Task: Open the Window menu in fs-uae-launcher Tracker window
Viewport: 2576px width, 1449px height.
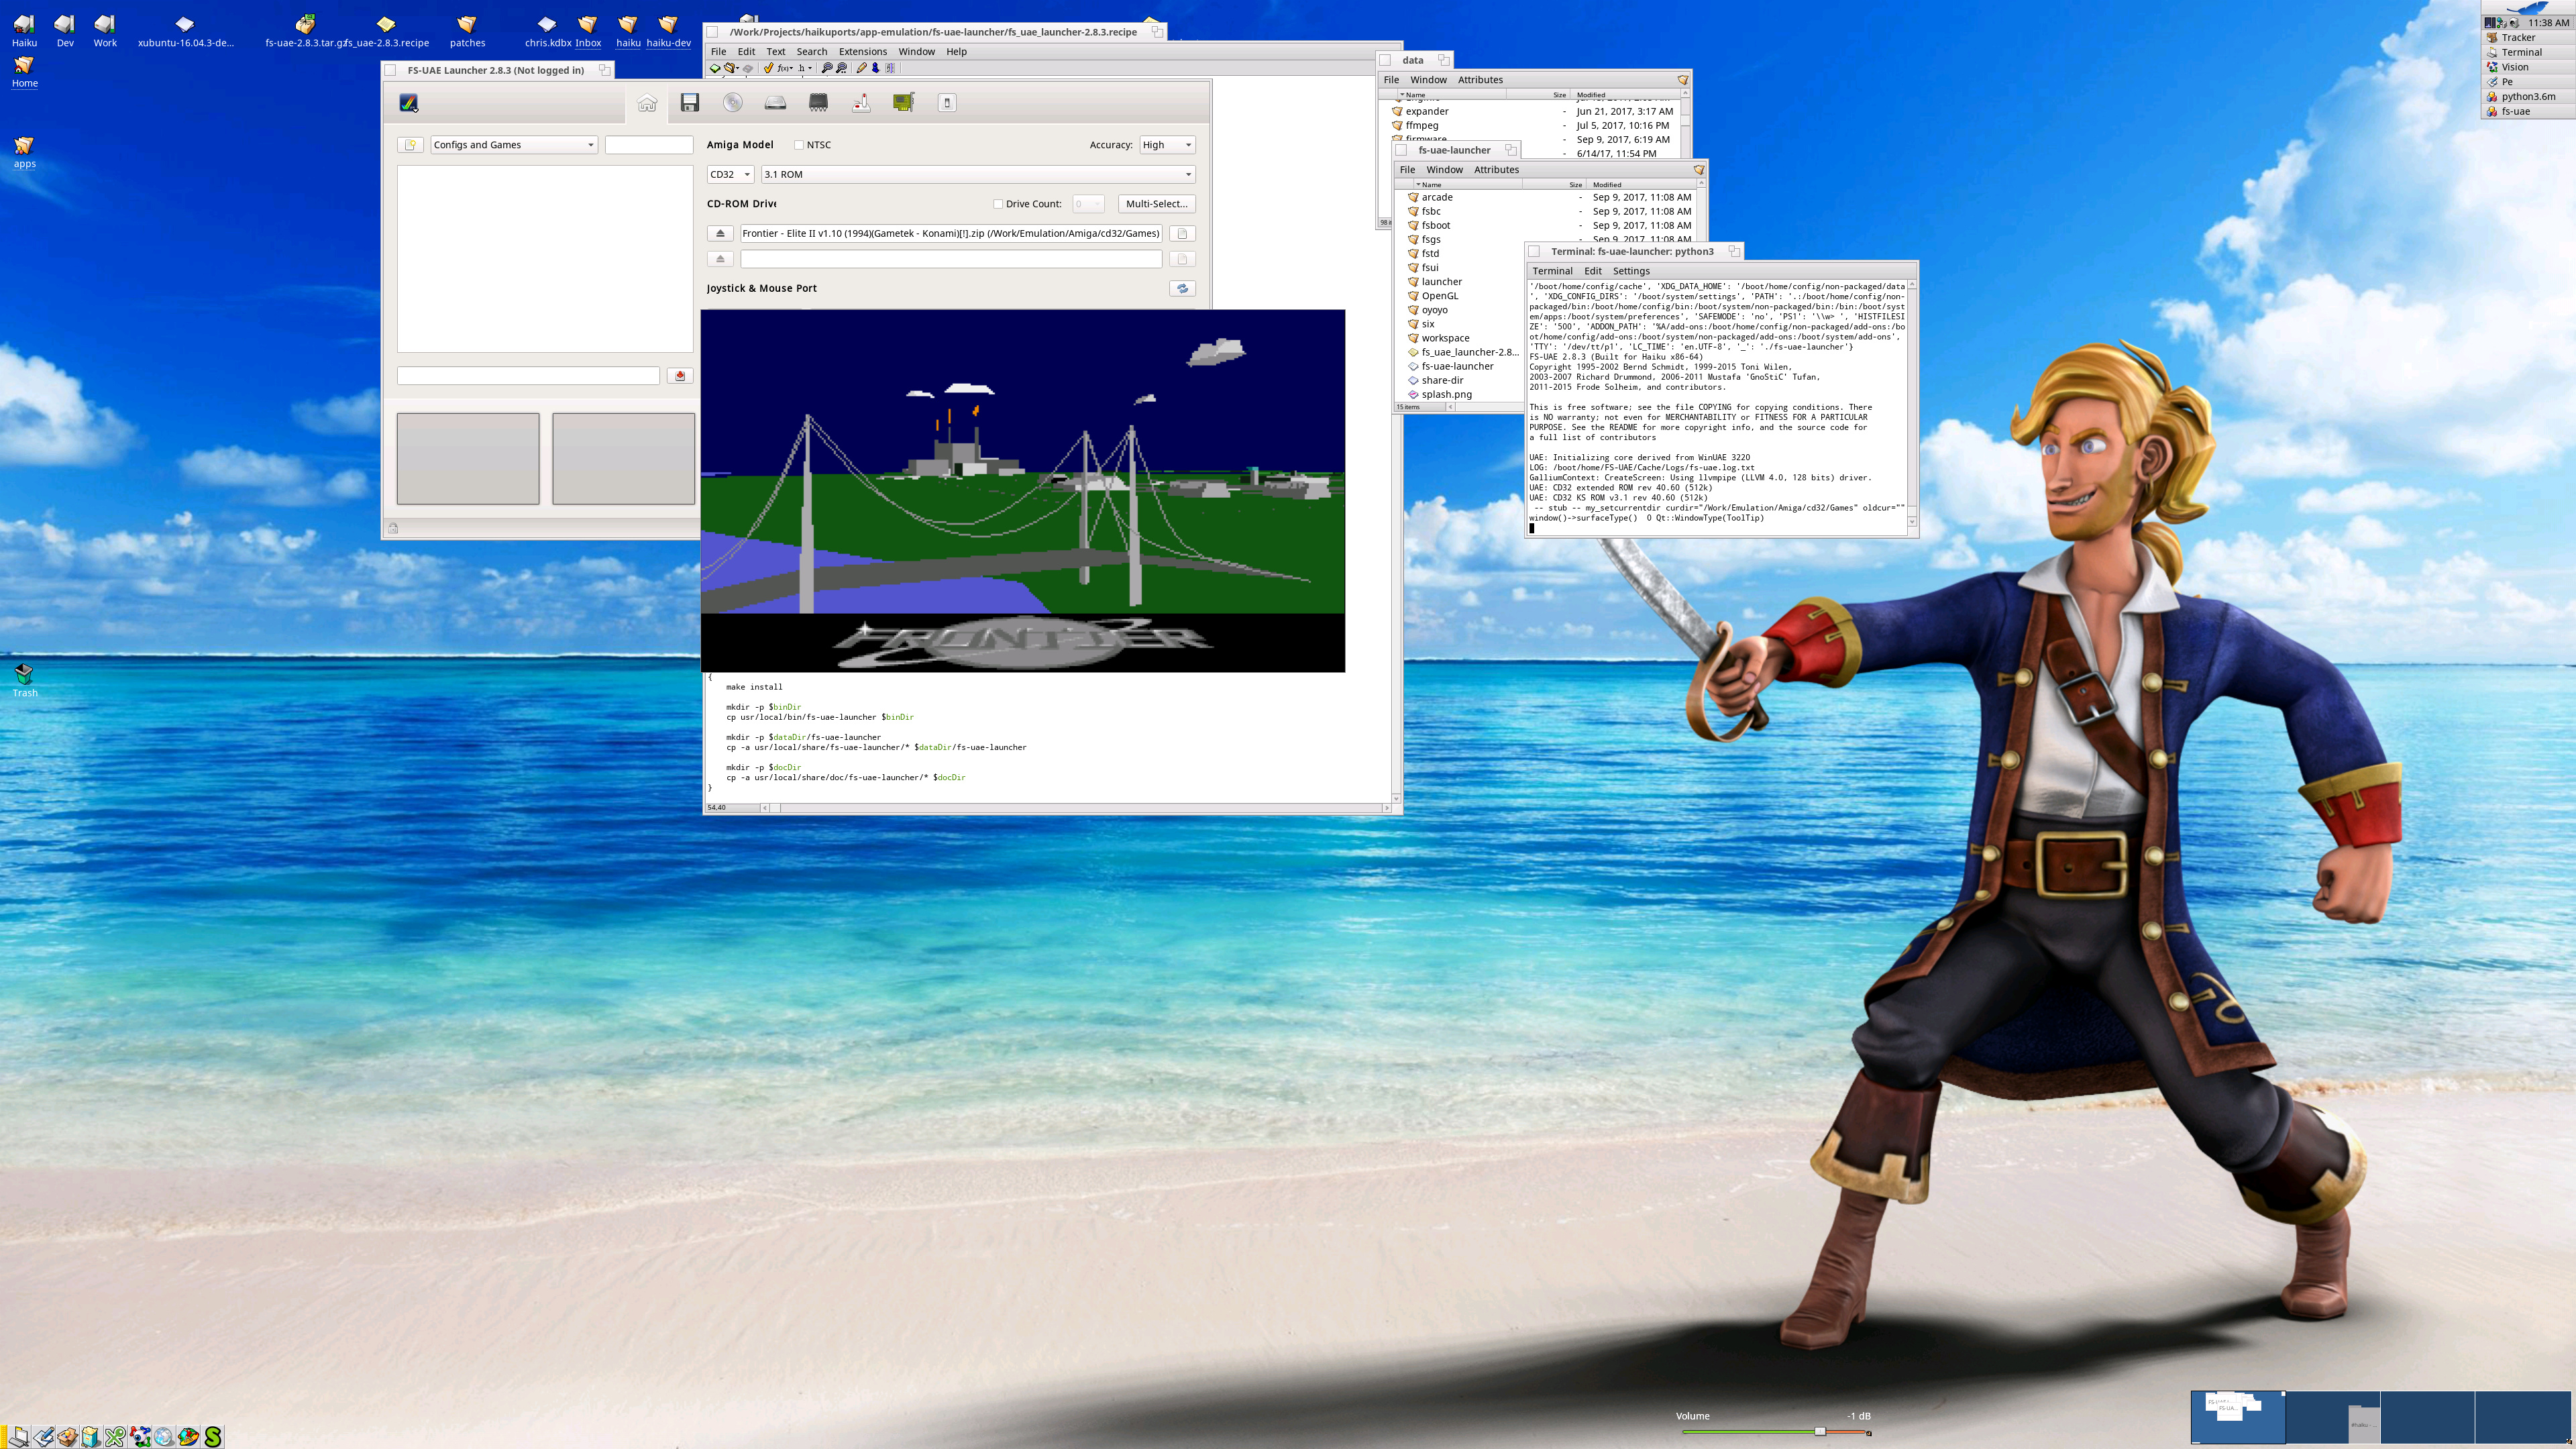Action: pos(1444,170)
